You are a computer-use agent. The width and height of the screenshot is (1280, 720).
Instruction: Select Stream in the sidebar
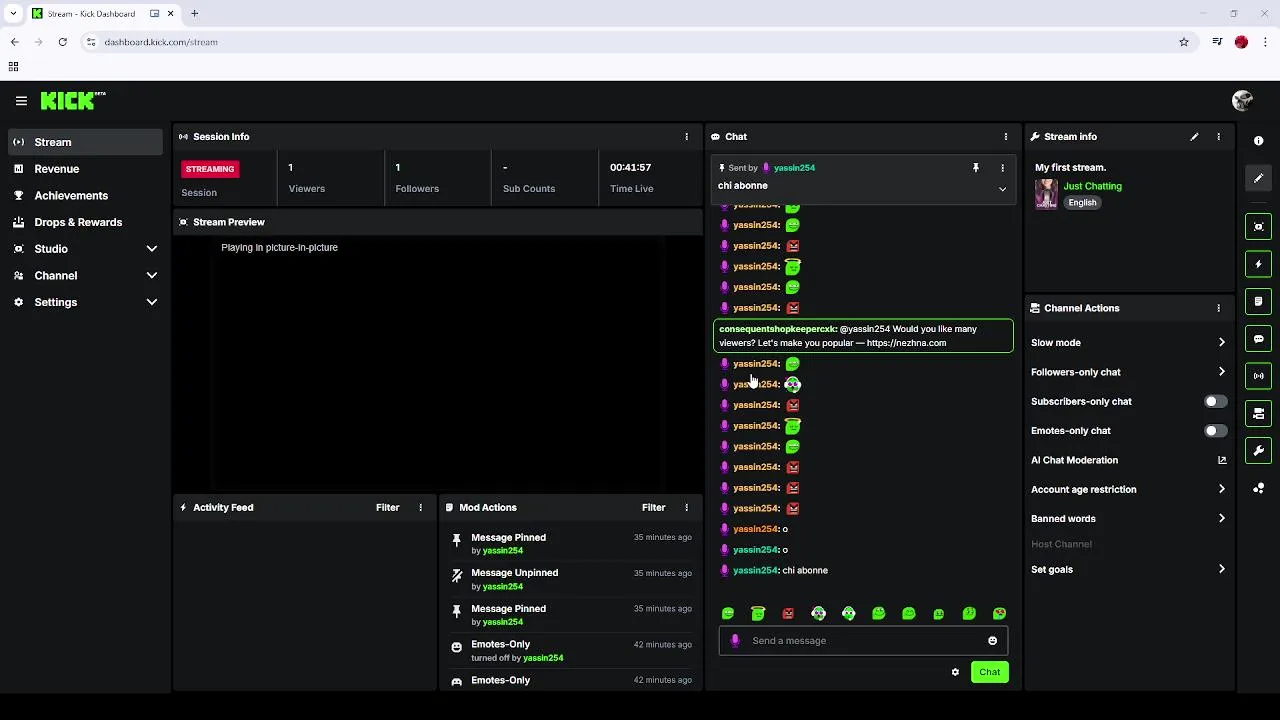point(86,142)
